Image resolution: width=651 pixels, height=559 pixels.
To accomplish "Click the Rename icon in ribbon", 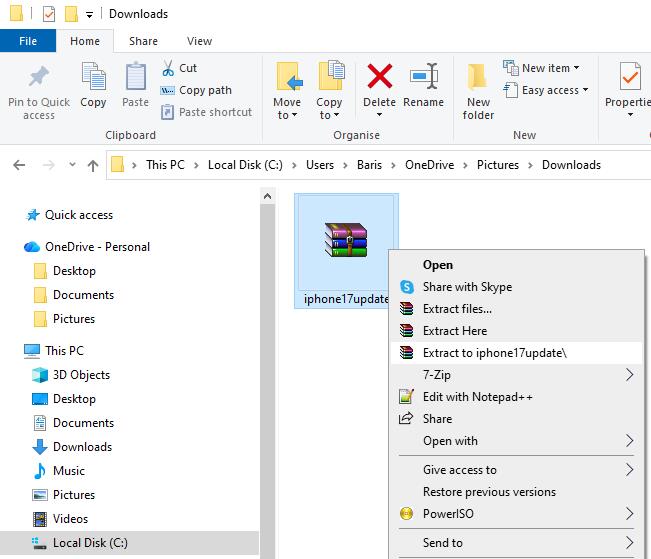I will 423,78.
